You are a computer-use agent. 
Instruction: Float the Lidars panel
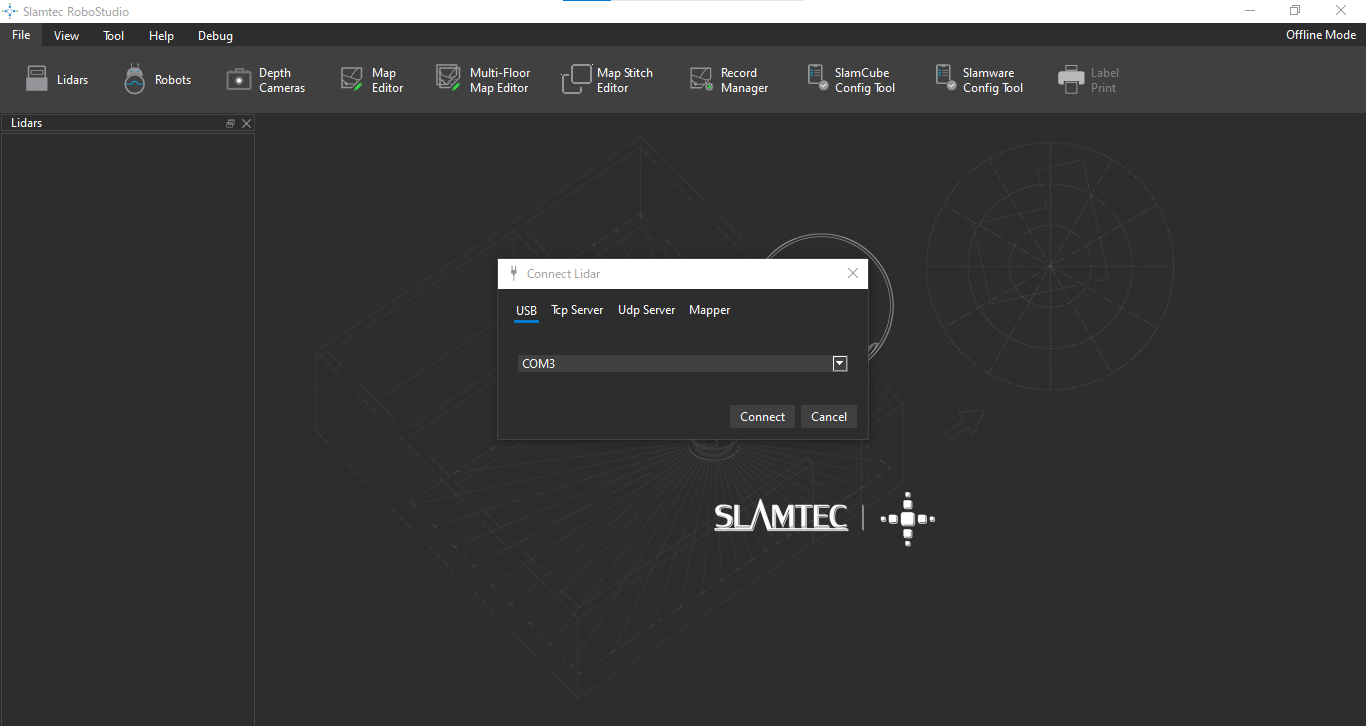coord(231,124)
